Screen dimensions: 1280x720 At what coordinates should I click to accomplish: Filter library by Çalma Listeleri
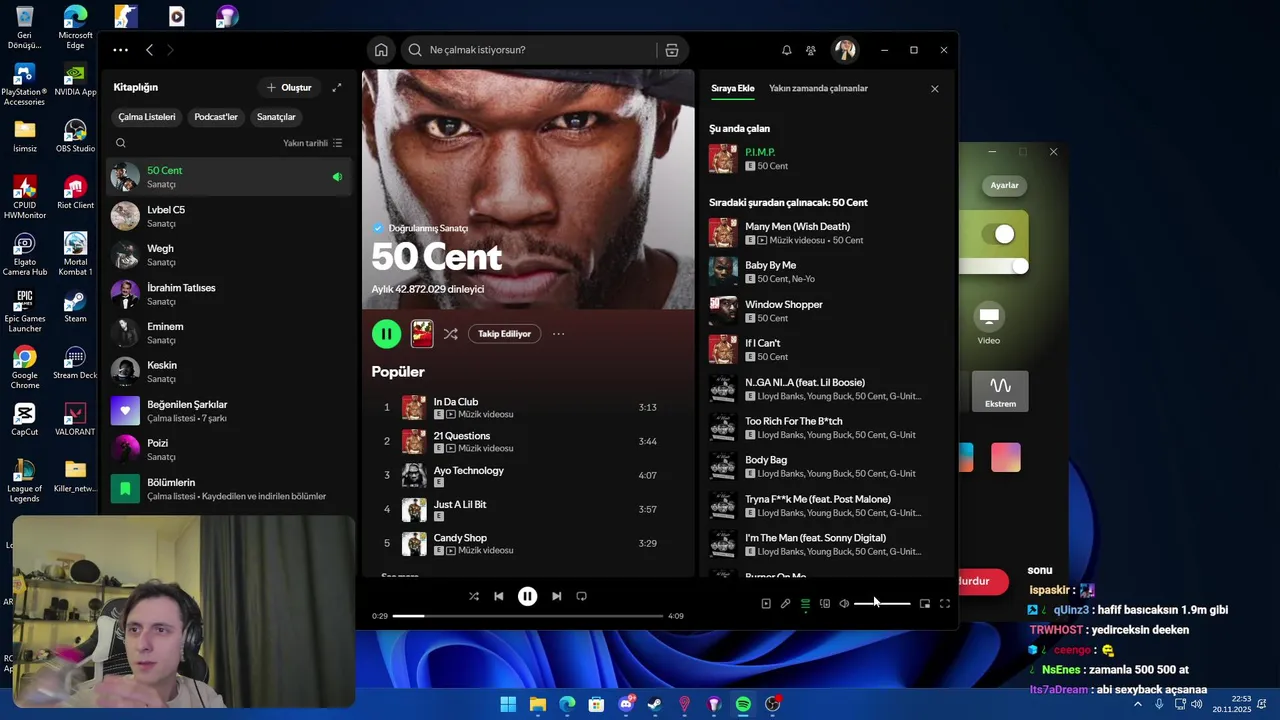(147, 117)
